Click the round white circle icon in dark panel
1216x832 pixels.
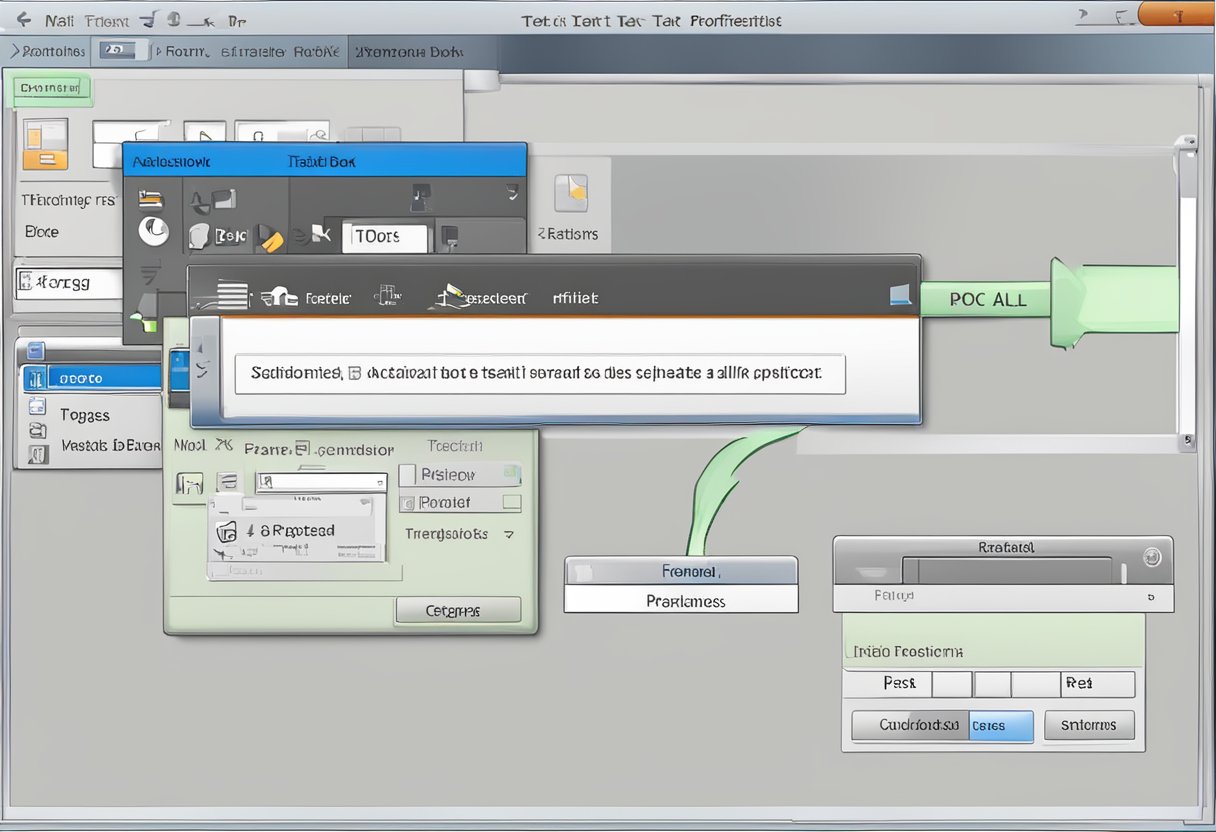tap(153, 231)
